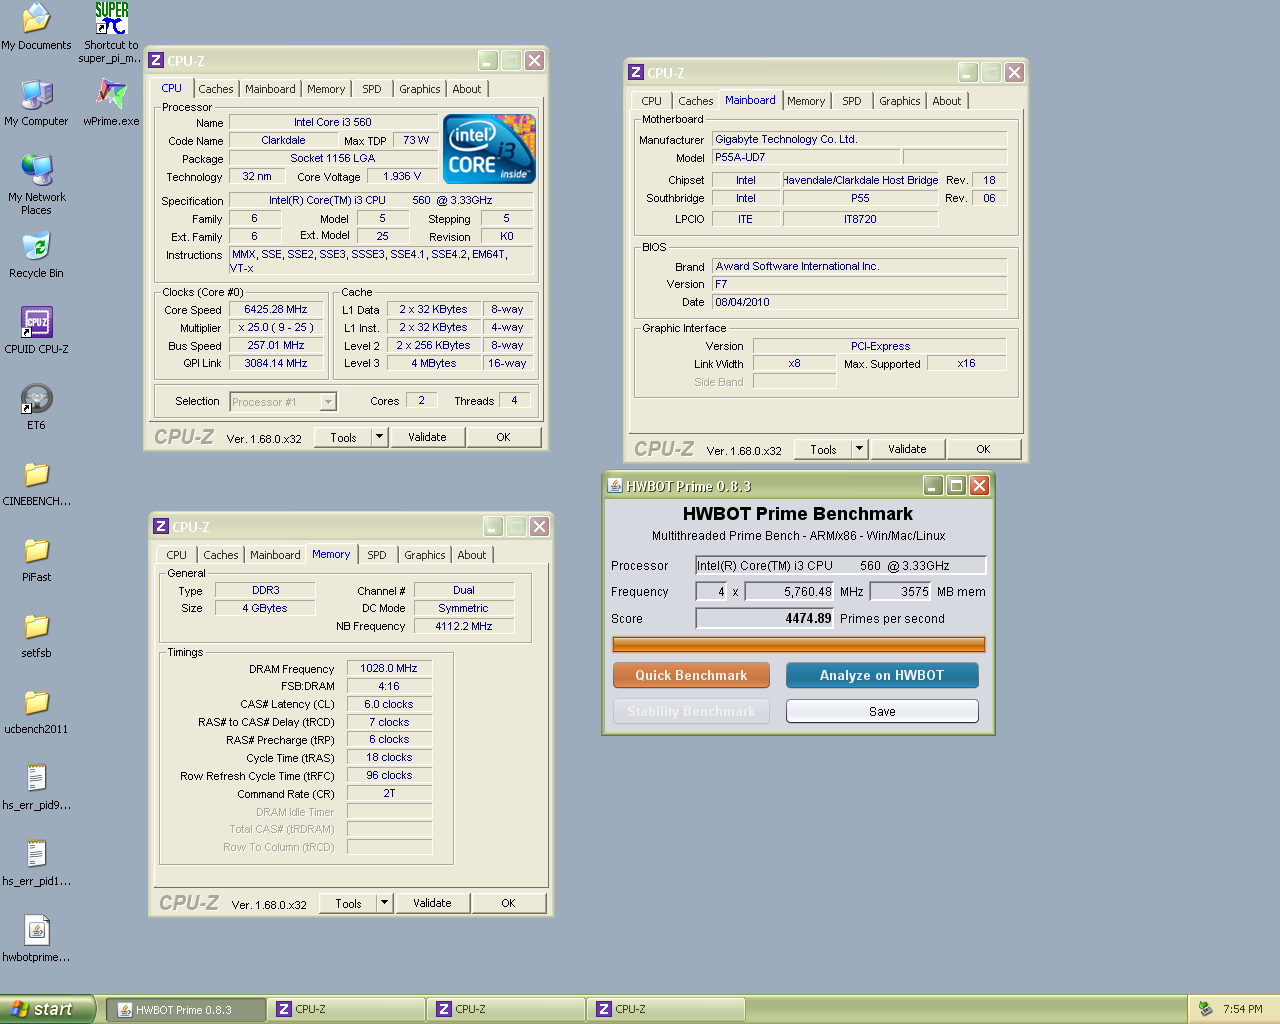
Task: Click Analyze on HWBOT button
Action: click(882, 675)
